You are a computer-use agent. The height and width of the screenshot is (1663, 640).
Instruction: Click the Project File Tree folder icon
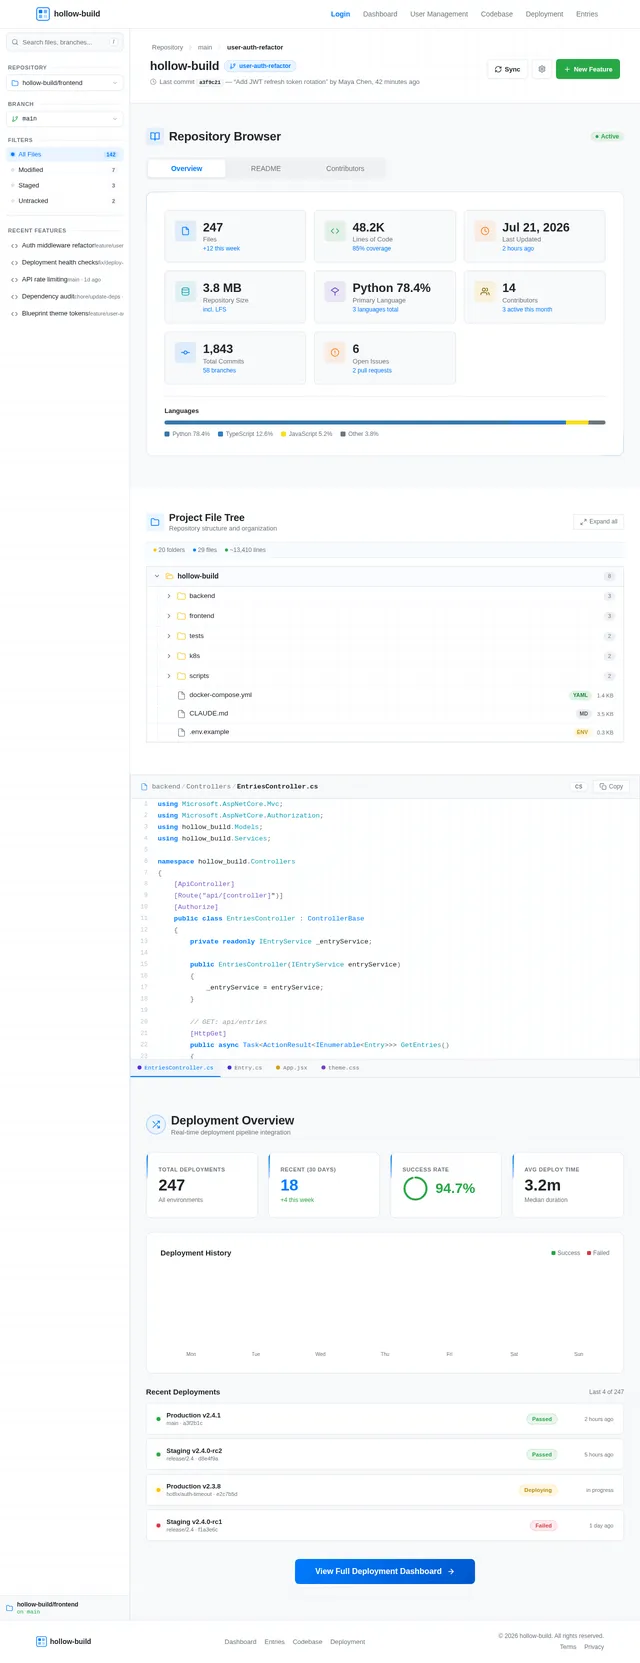click(x=155, y=521)
